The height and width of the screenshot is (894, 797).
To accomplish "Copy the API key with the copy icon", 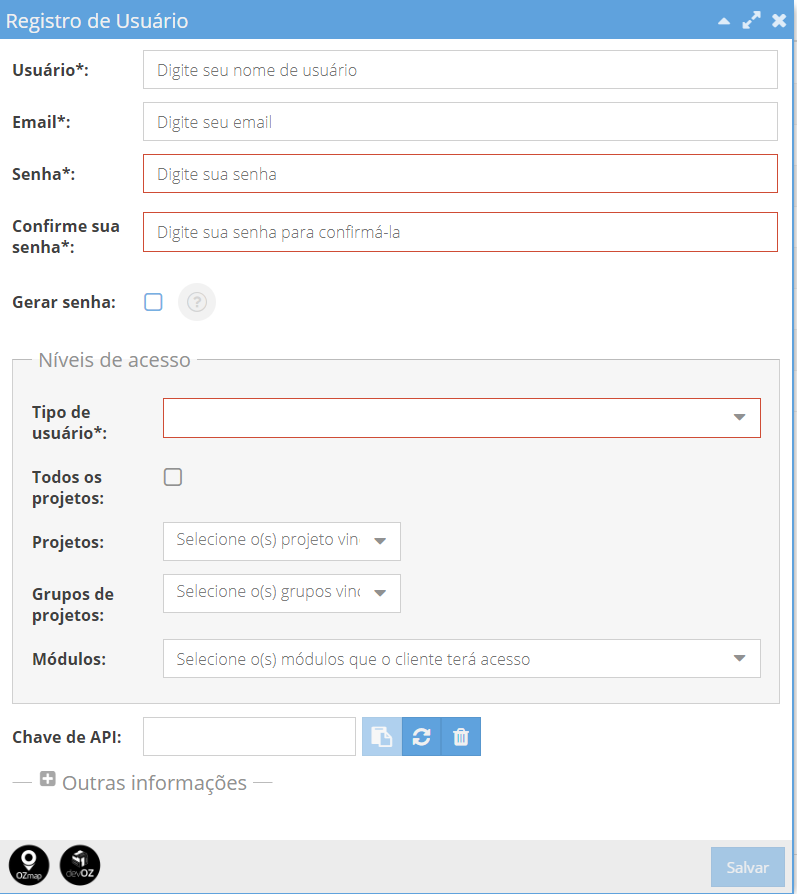I will (x=382, y=737).
